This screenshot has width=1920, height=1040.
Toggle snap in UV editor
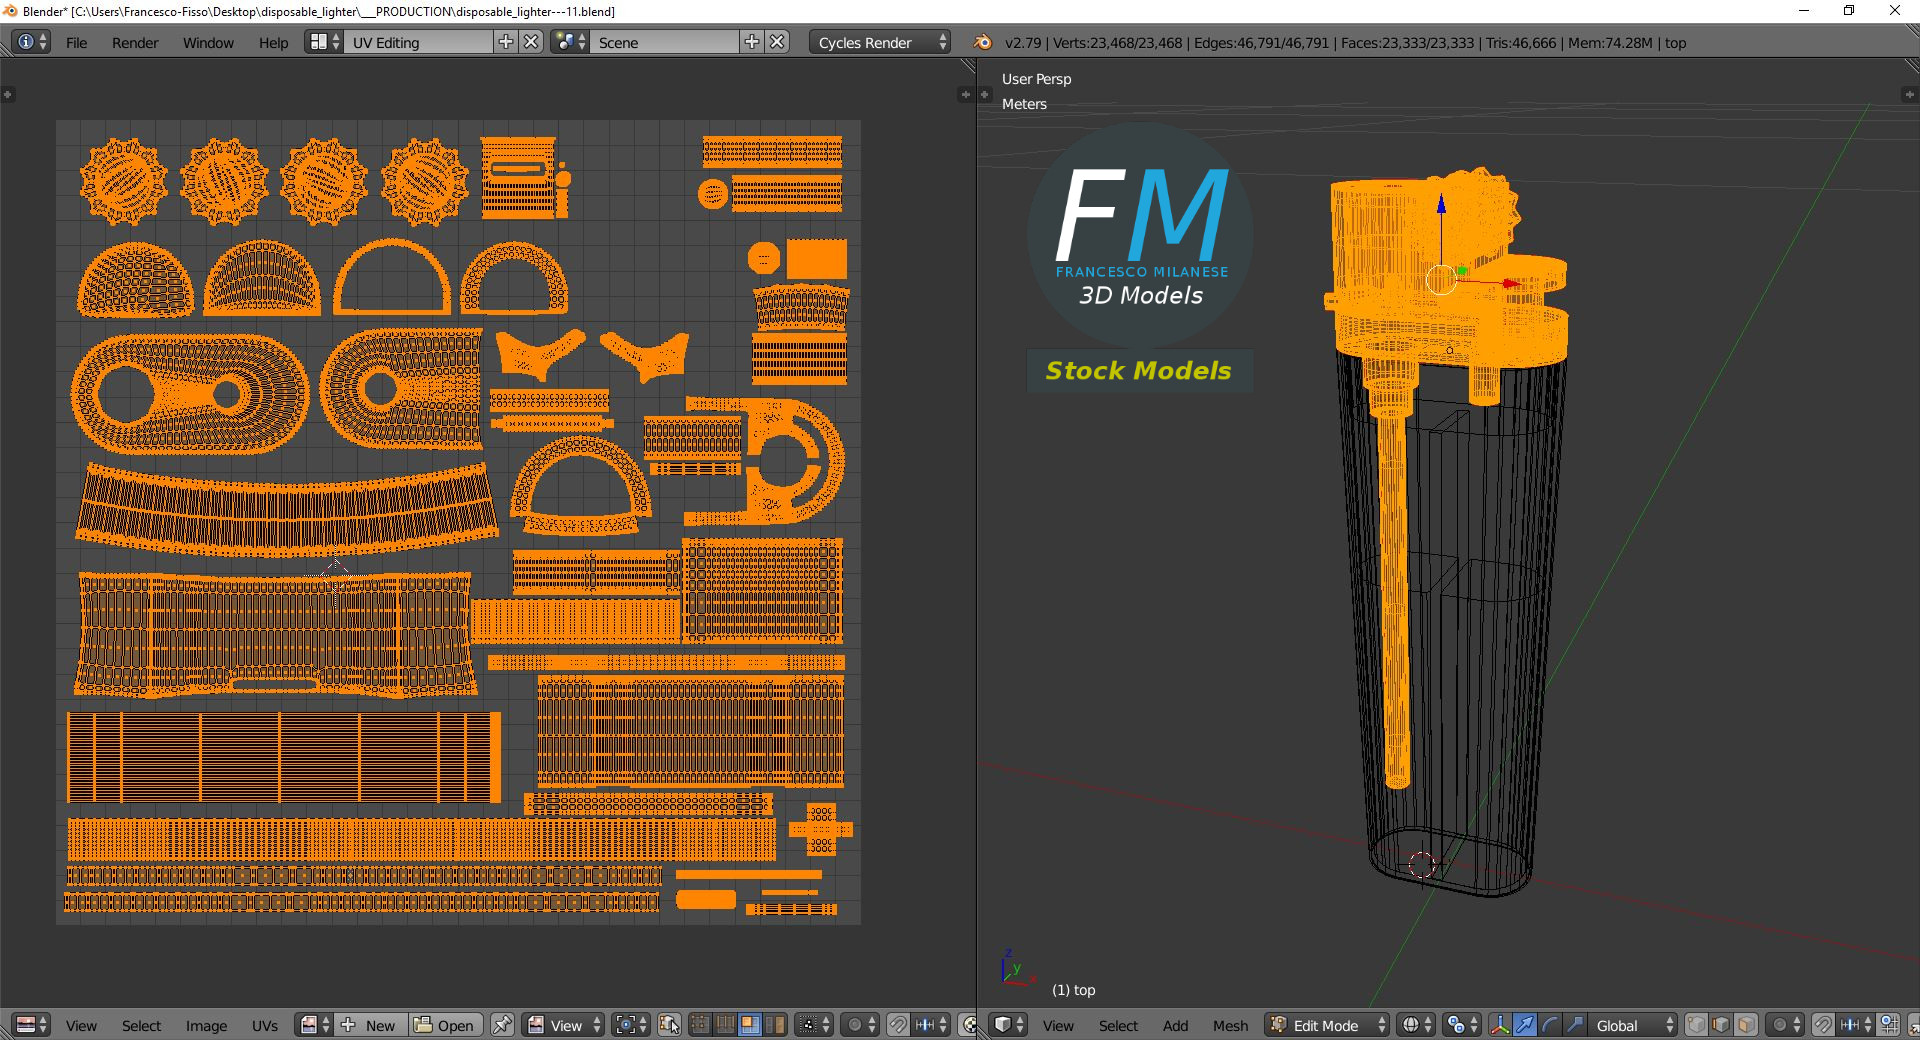point(898,1025)
